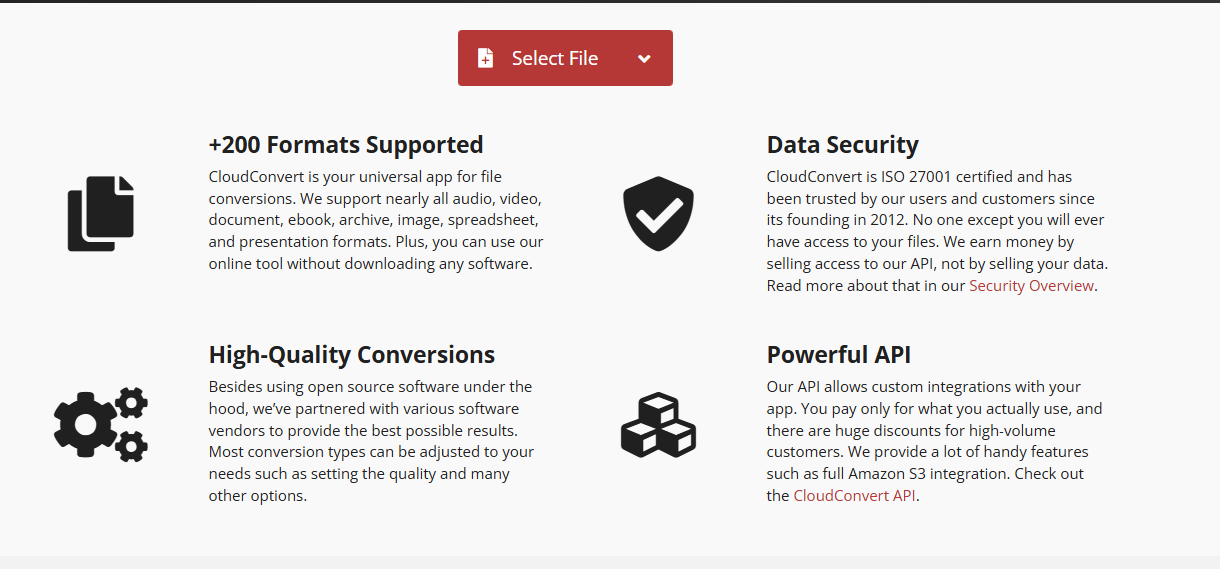Select the High-Quality Conversions heading
Screen dimensions: 1220x569
tap(352, 355)
